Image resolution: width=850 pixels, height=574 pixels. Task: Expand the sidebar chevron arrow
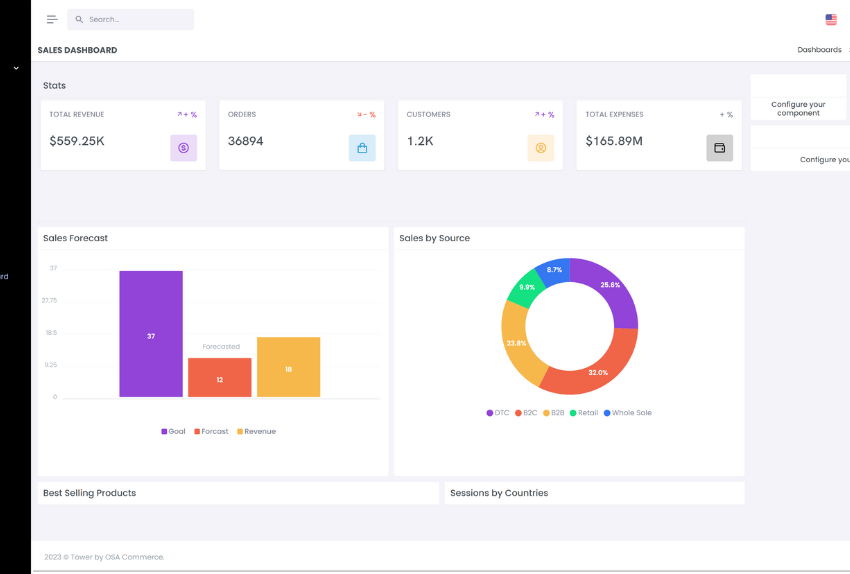pyautogui.click(x=16, y=68)
